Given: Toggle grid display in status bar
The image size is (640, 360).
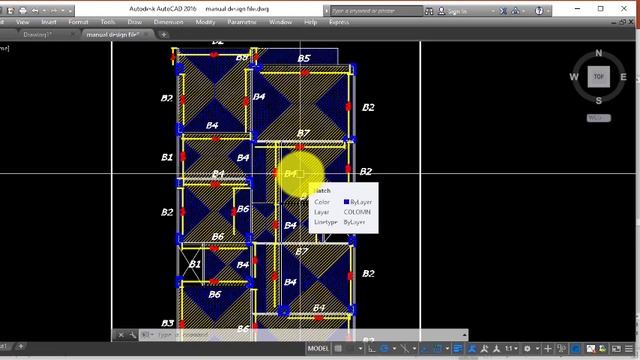Looking at the screenshot, I should click(x=338, y=349).
